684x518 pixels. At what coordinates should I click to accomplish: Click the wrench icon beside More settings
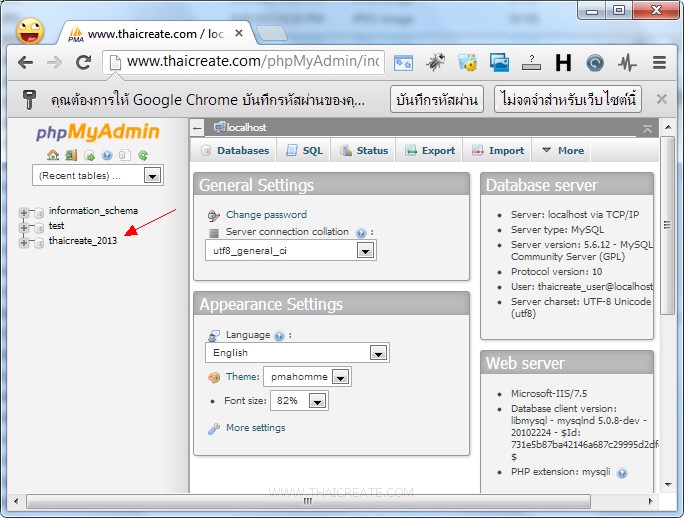(214, 429)
